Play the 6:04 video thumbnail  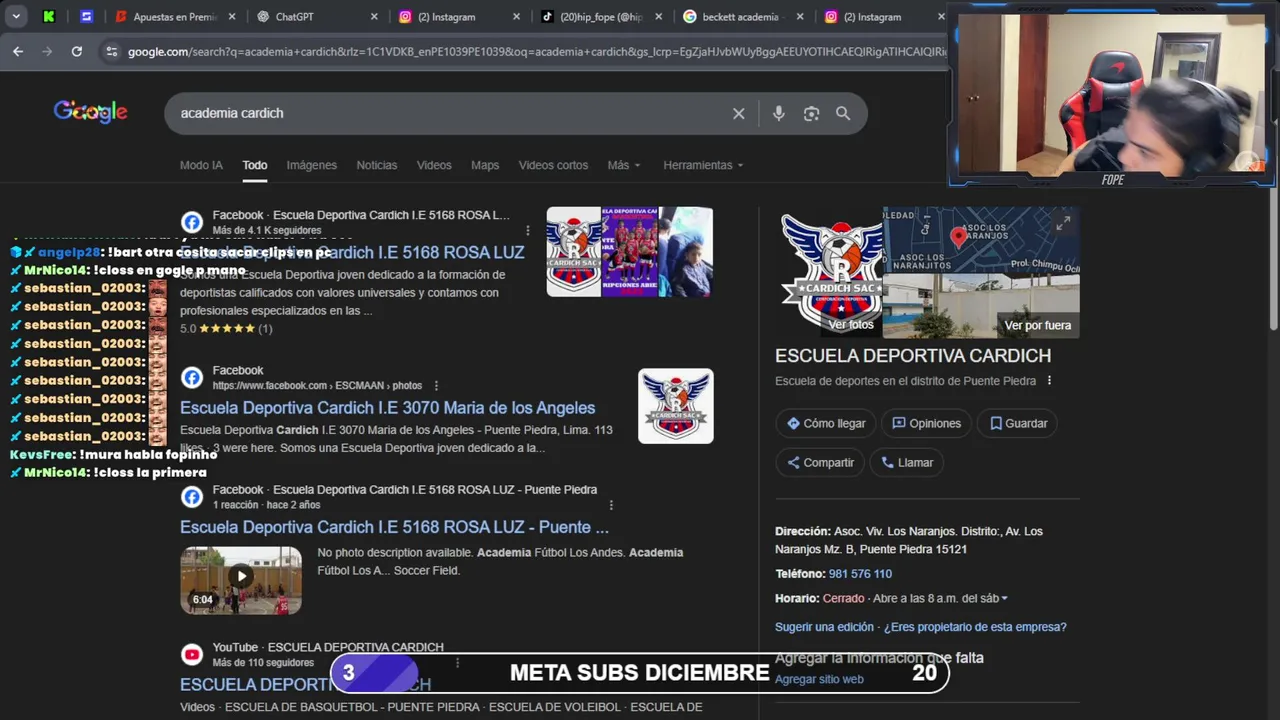241,580
